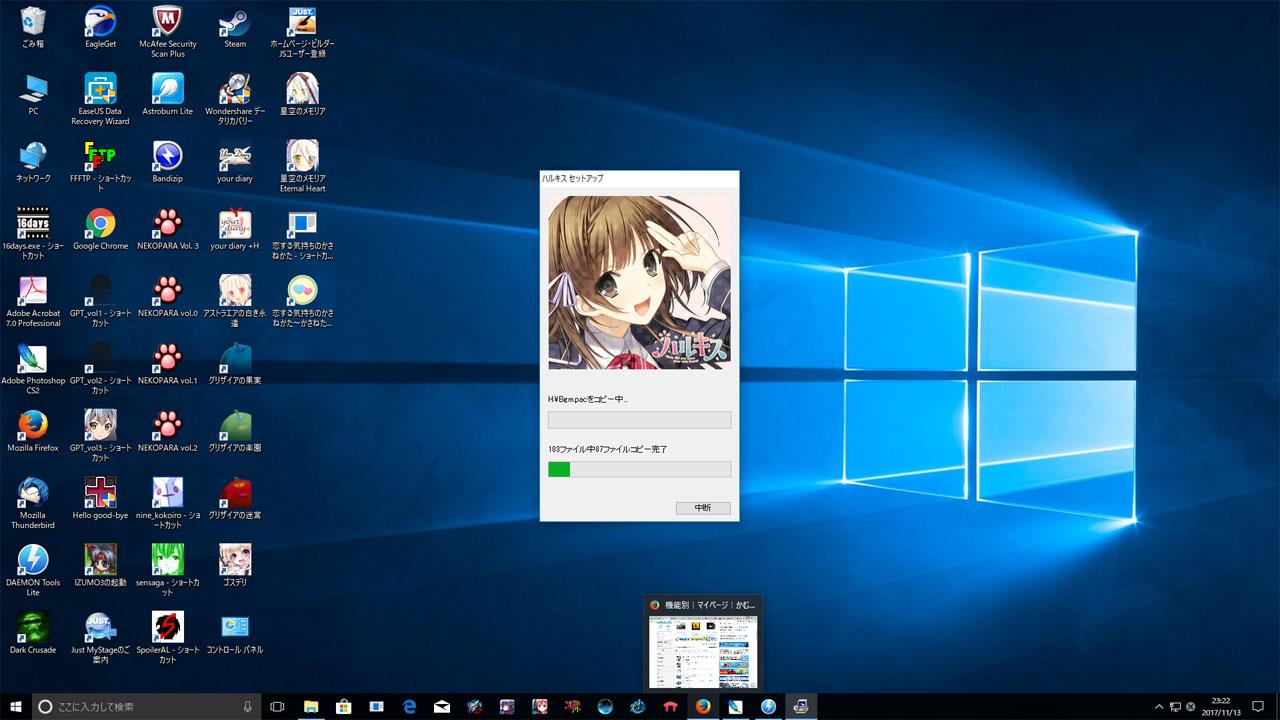Select the グリザイアの果実 icon

coord(235,363)
